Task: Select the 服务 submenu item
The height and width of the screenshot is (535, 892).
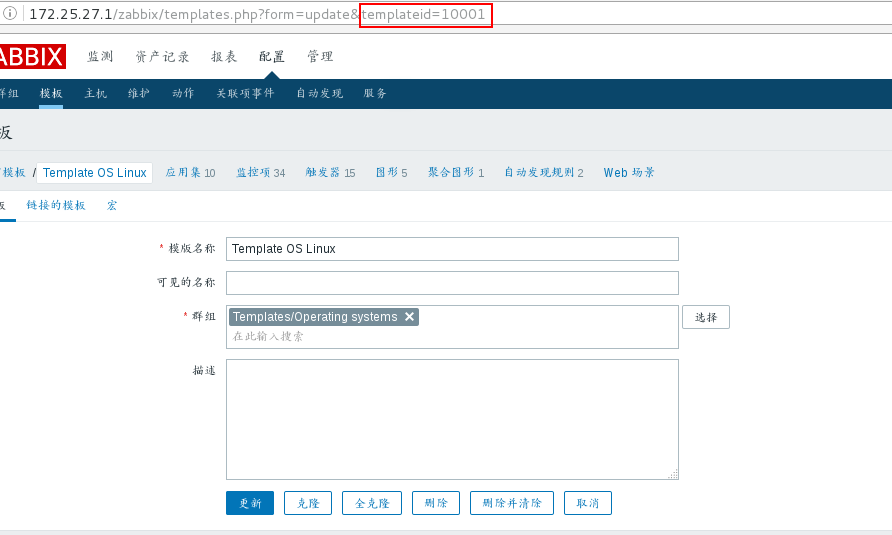Action: pos(375,93)
